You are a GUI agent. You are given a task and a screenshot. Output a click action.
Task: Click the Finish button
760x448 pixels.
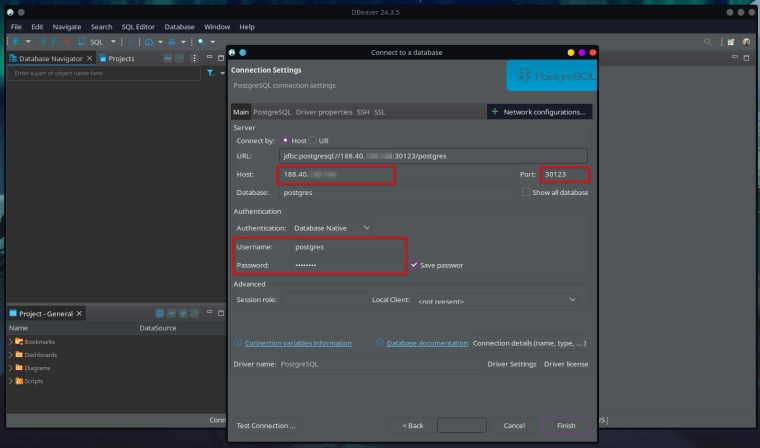[x=566, y=425]
